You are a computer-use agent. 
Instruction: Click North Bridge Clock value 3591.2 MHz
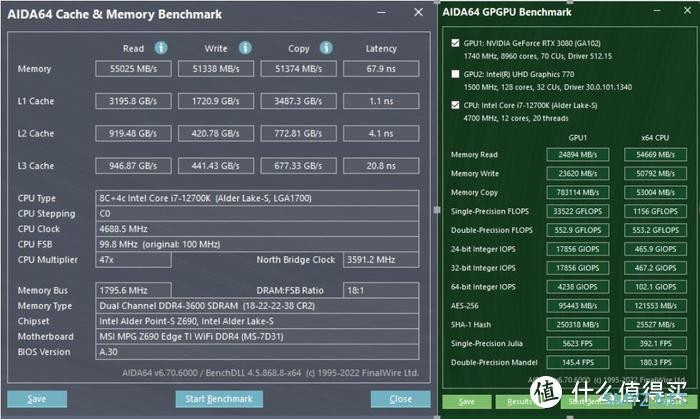tap(381, 260)
